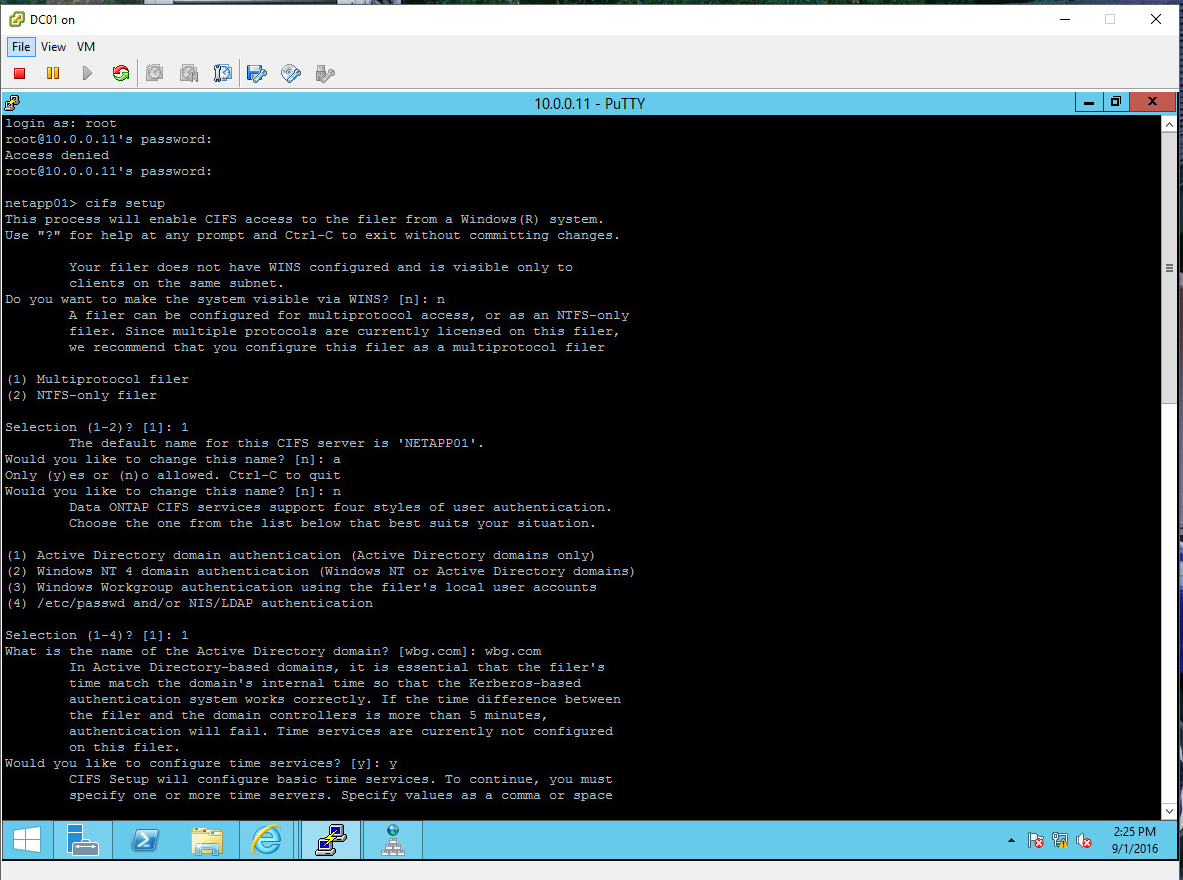Open the View menu
This screenshot has width=1183, height=880.
point(53,47)
